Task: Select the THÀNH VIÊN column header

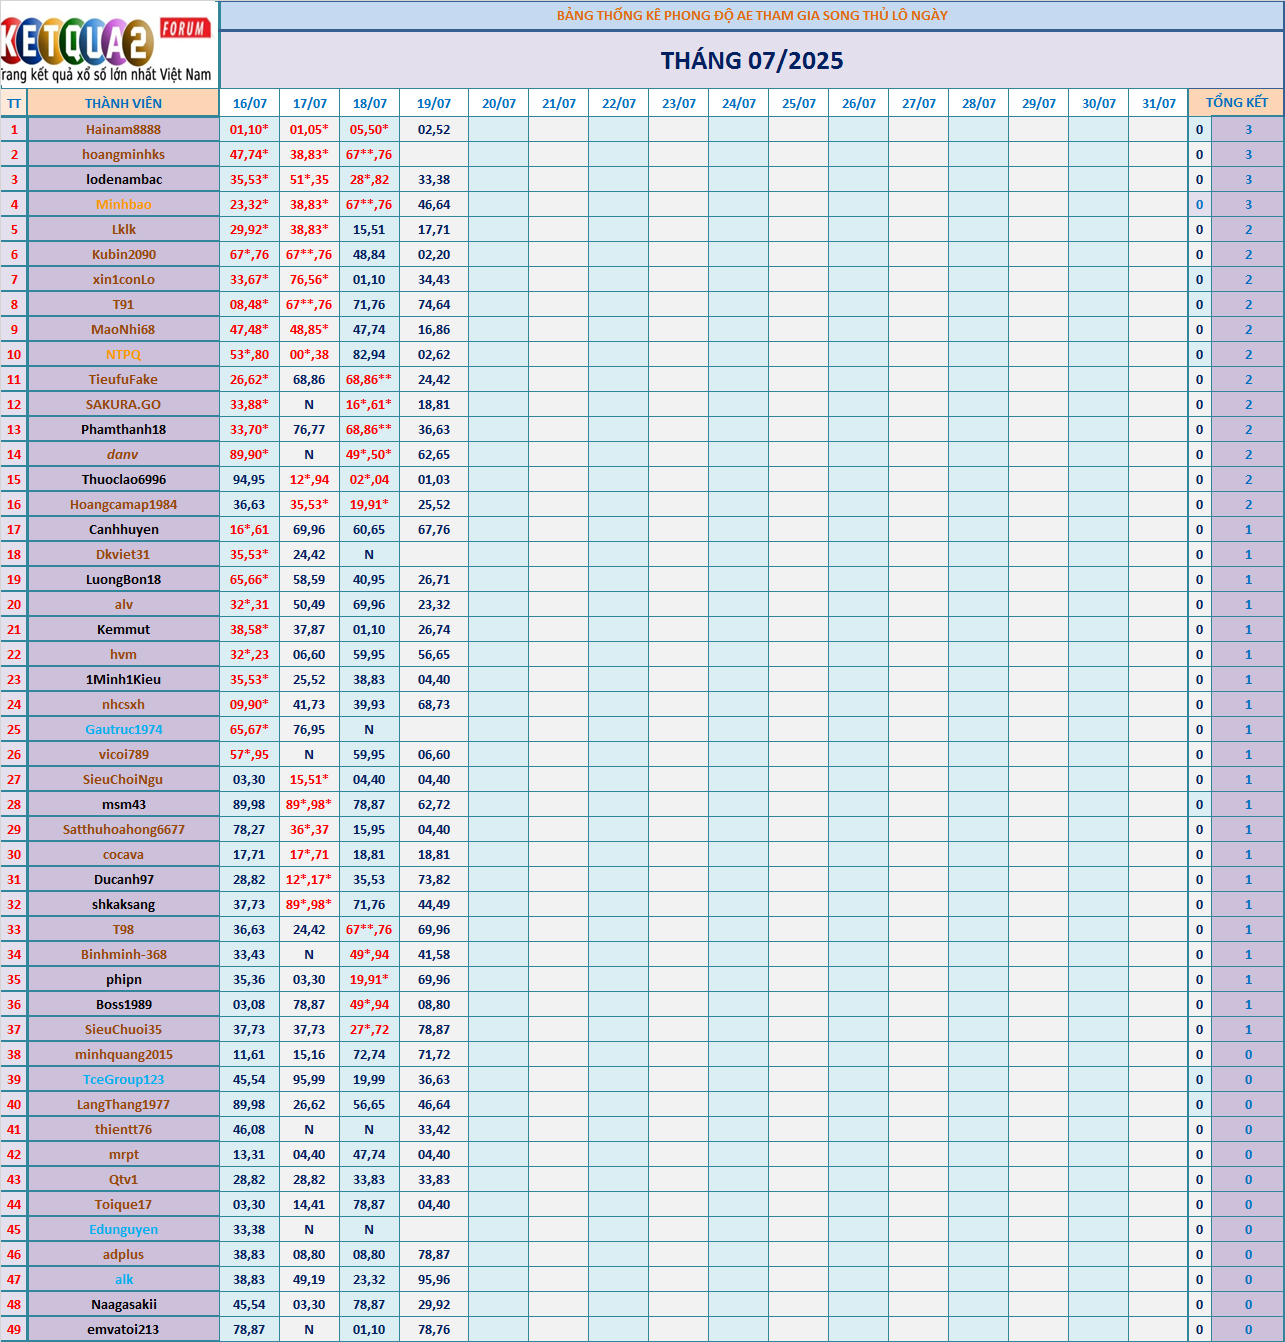Action: point(123,103)
